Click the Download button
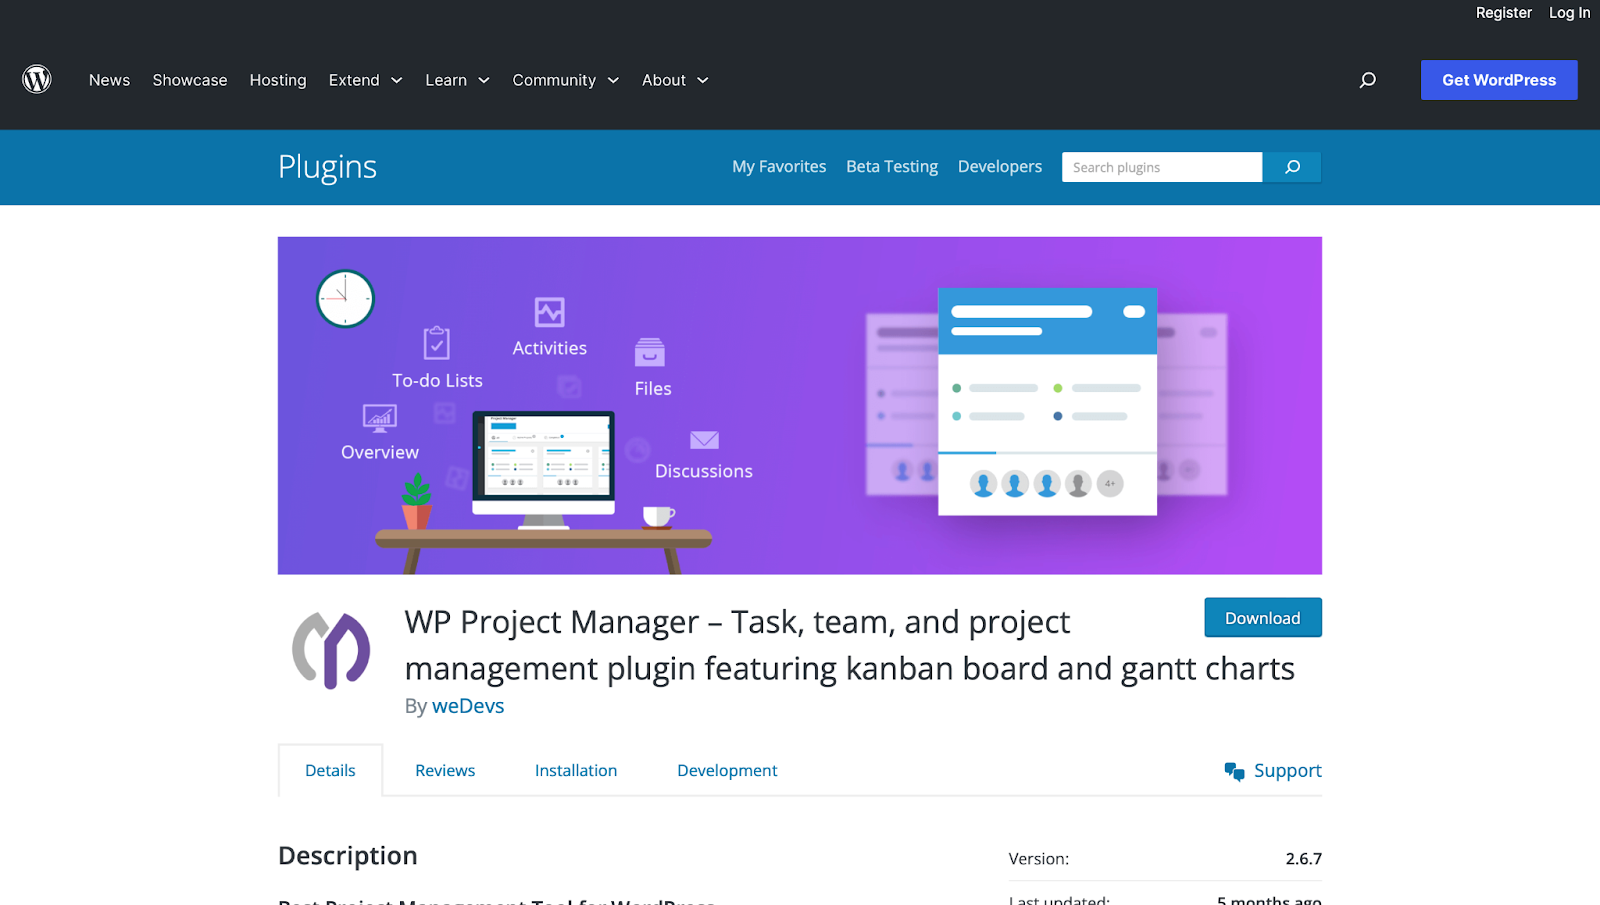 [x=1263, y=618]
